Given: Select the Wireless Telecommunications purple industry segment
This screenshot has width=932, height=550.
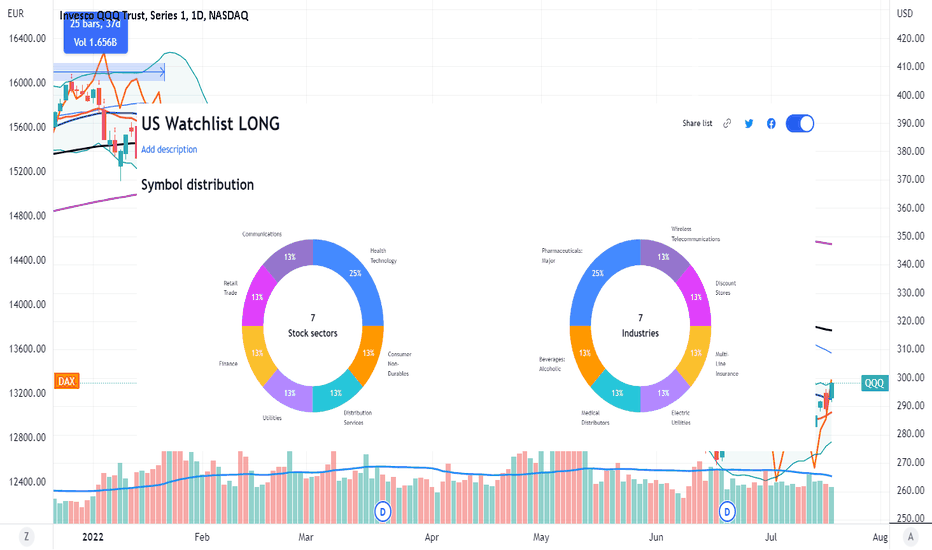Looking at the screenshot, I should [663, 256].
